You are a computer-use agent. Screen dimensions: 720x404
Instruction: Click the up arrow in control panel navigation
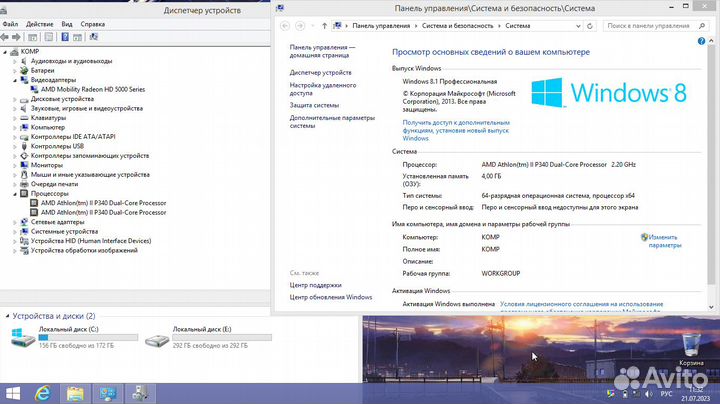point(324,26)
